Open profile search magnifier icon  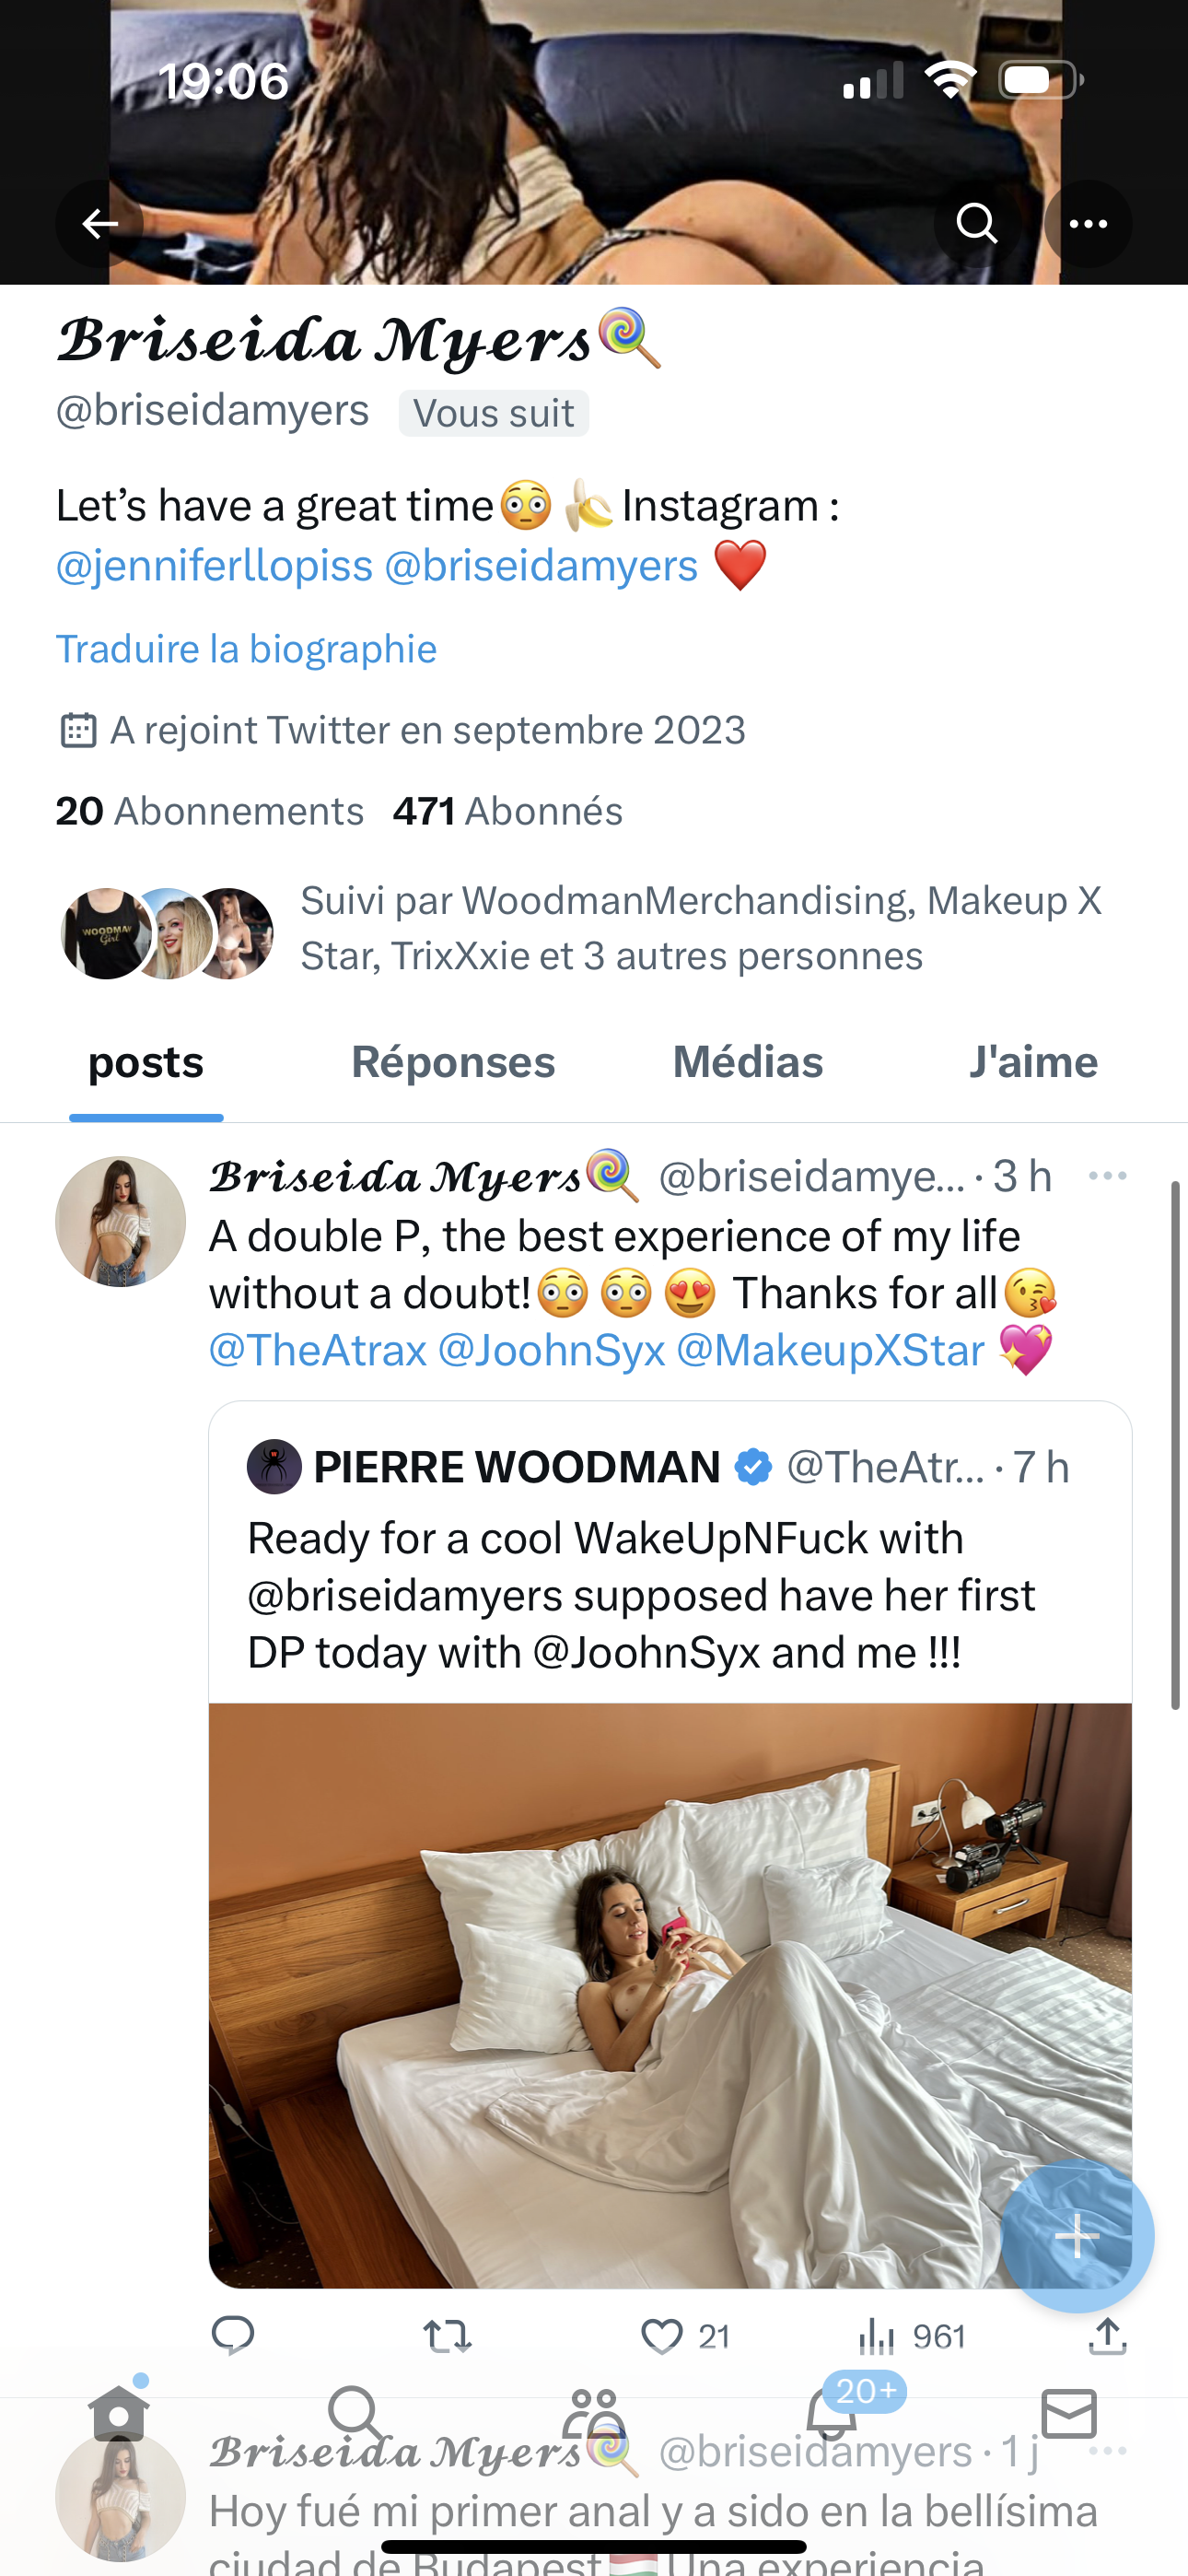pos(976,224)
